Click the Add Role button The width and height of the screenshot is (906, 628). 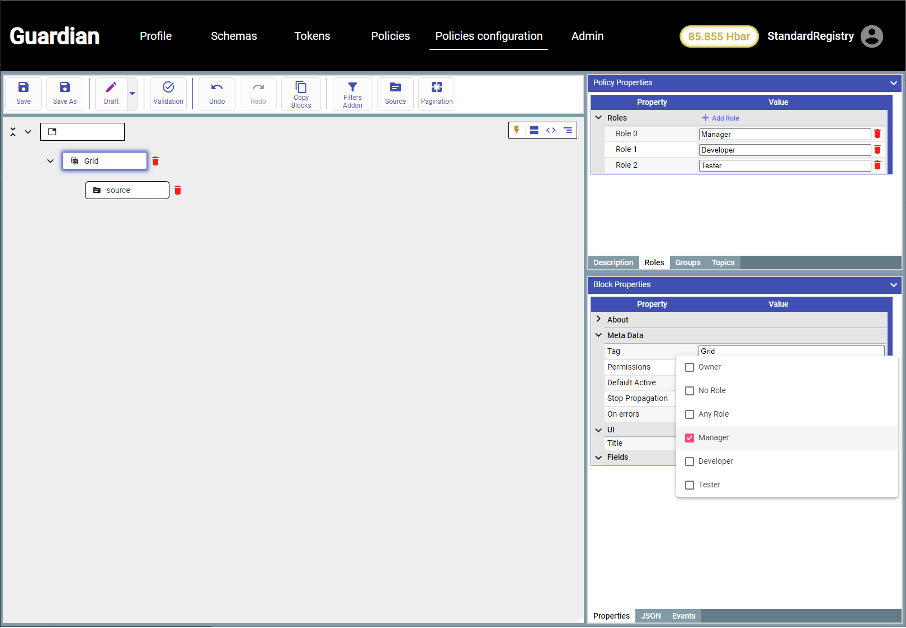[x=720, y=118]
